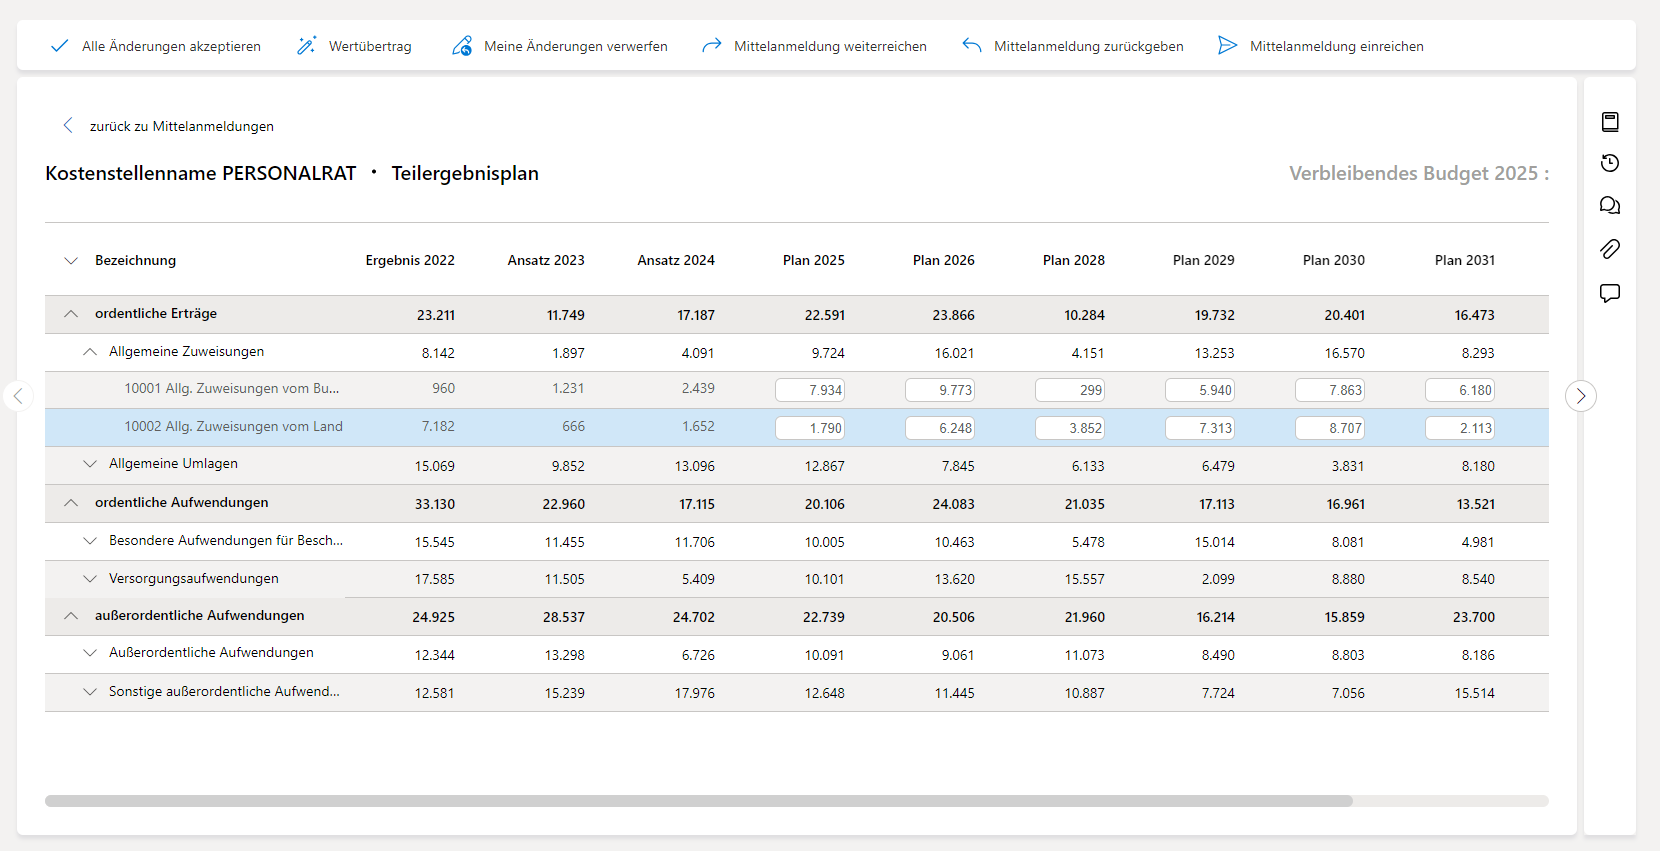Screen dimensions: 1660x851
Task: Click Plan 2025 field for row 10001
Action: [810, 390]
